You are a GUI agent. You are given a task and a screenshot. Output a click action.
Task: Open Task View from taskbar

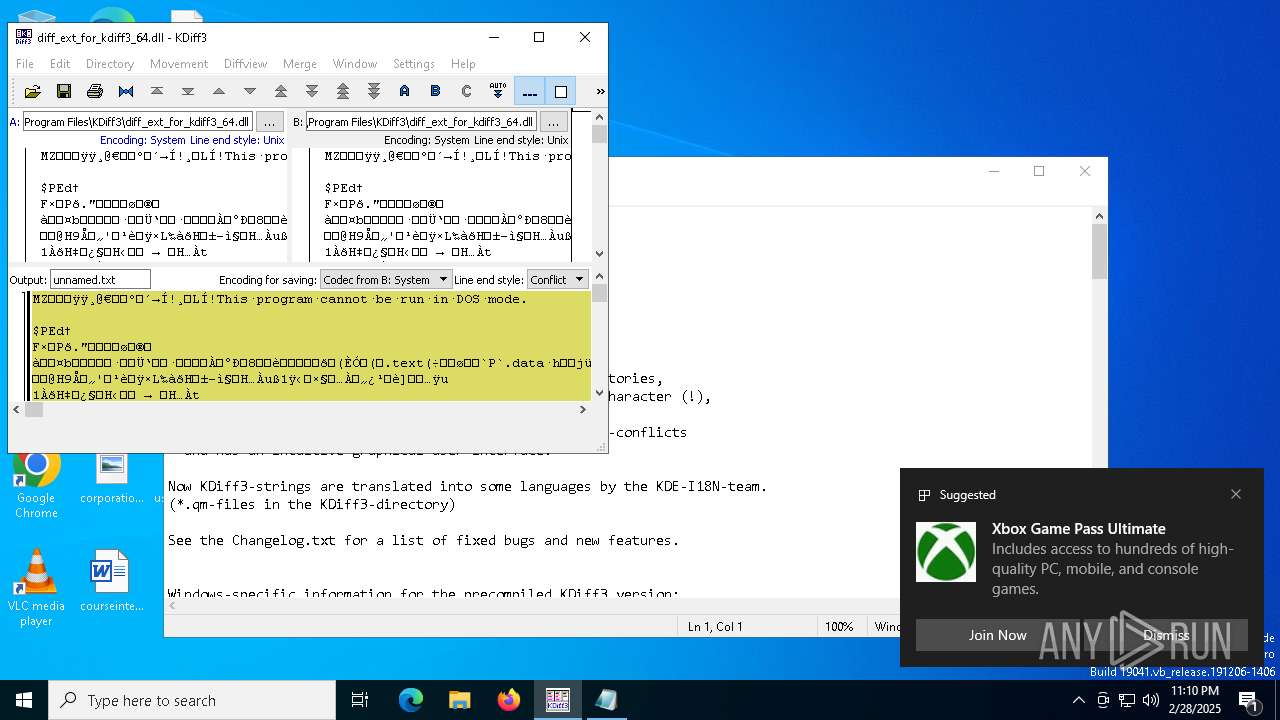[x=360, y=700]
